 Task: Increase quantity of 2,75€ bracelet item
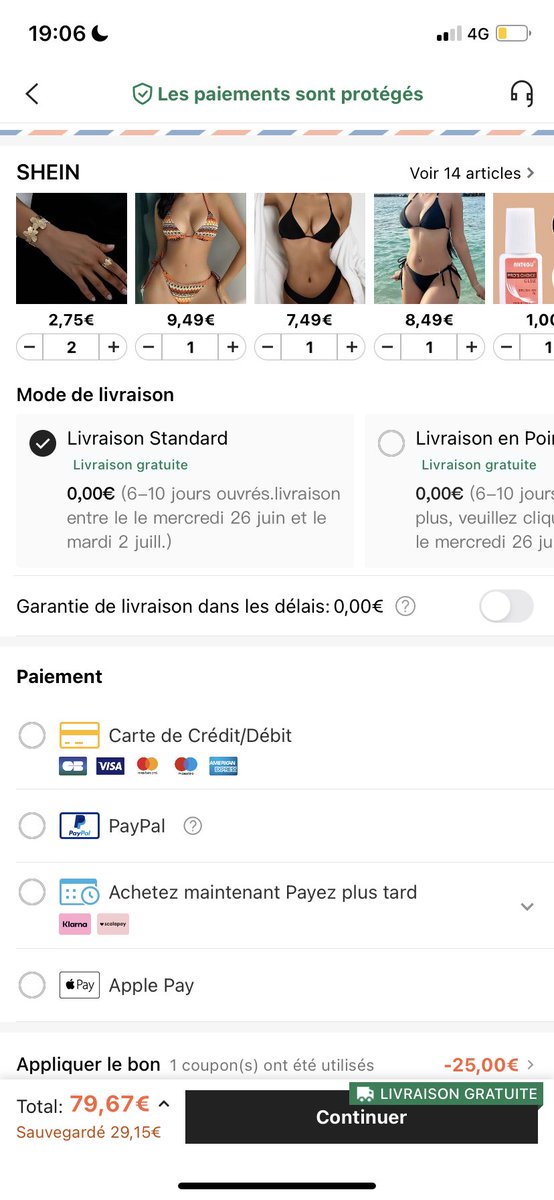pyautogui.click(x=114, y=347)
